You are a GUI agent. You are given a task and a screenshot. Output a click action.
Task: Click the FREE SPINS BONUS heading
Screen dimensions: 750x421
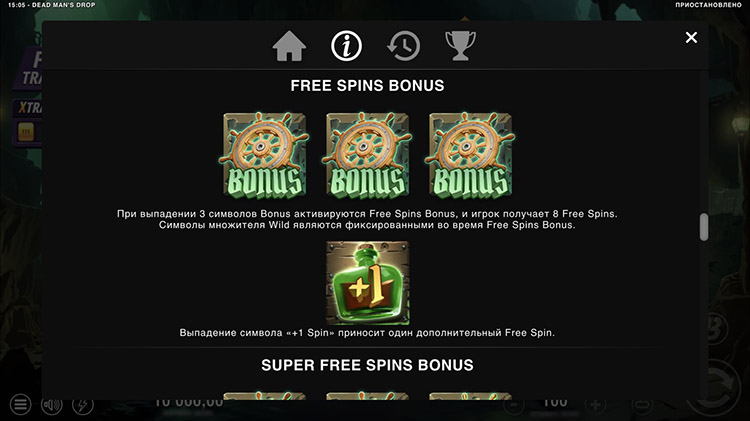[367, 86]
